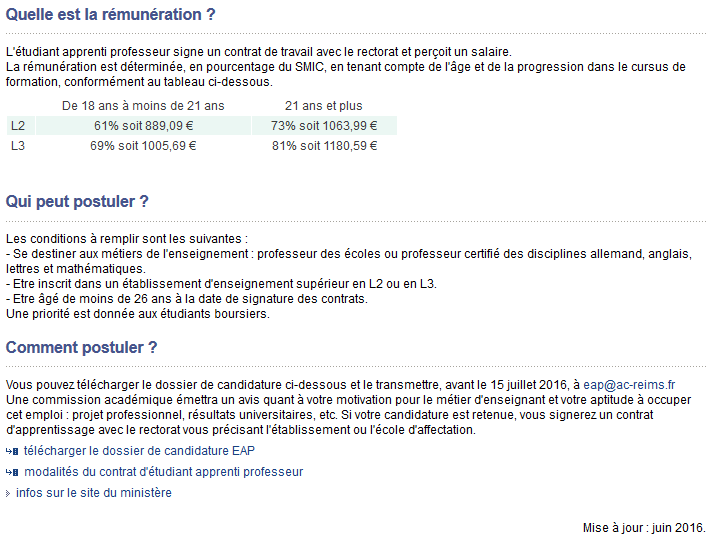The image size is (716, 546).
Task: Click the download icon beside 'télécharger le dossier'
Action: point(12,452)
